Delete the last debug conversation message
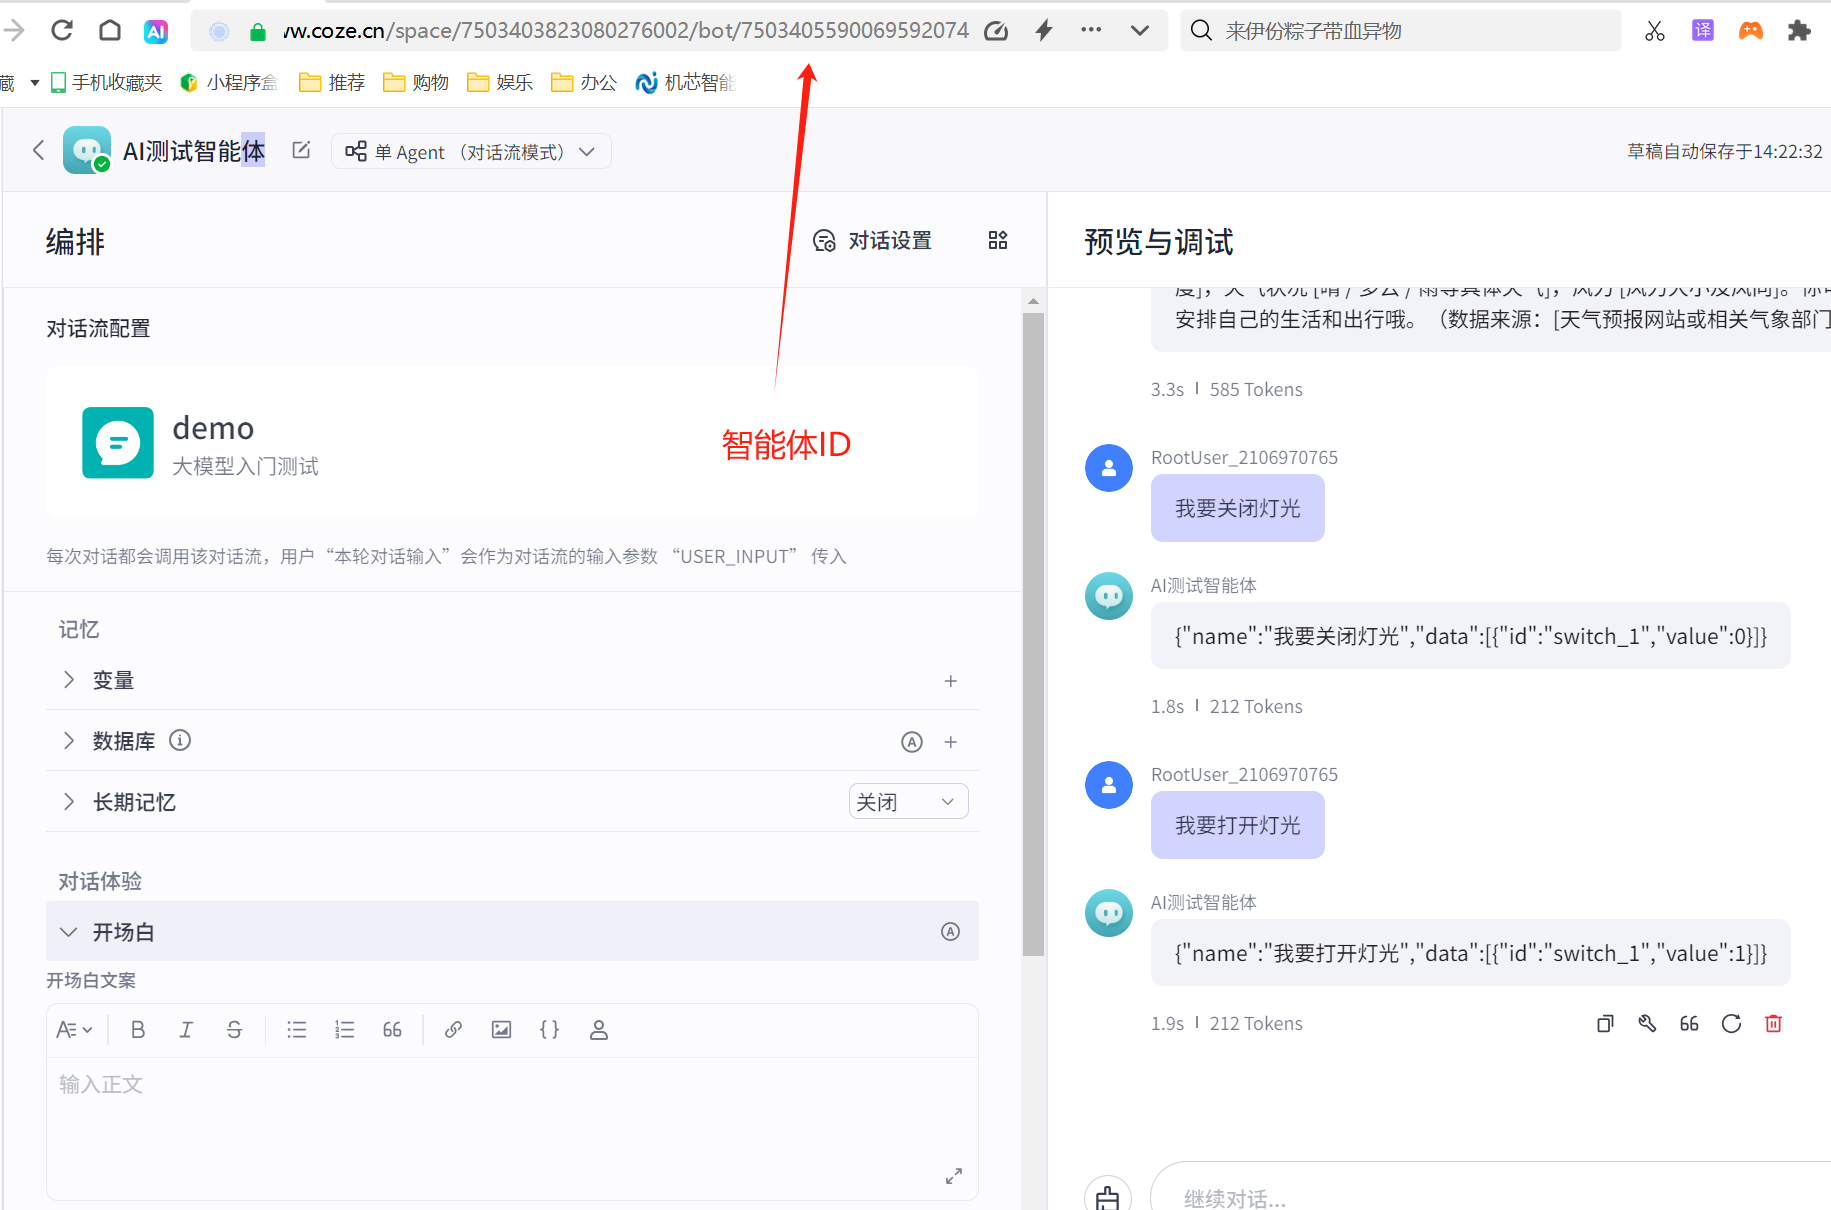The width and height of the screenshot is (1831, 1210). pyautogui.click(x=1773, y=1023)
